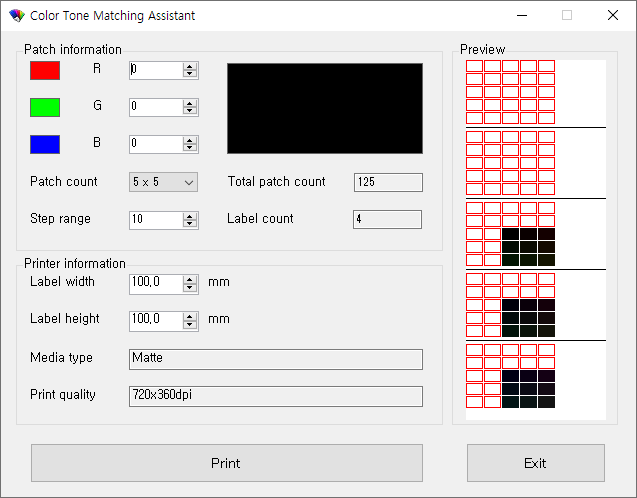Click the app icon in title bar
637x498 pixels.
click(17, 15)
